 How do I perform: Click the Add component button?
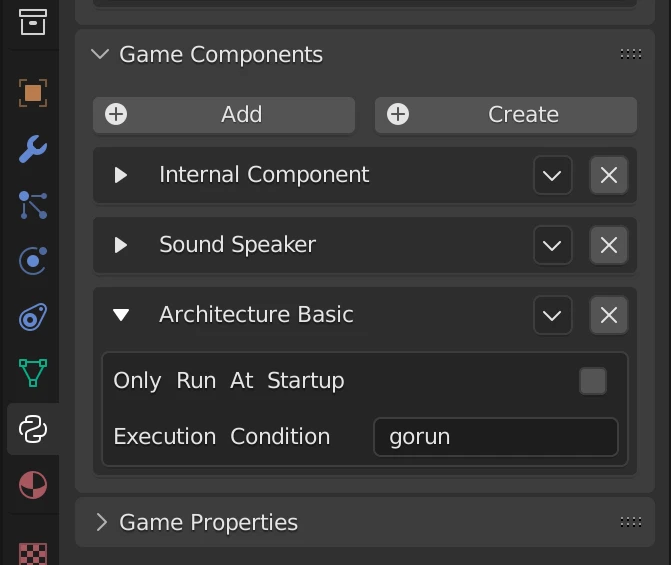click(224, 115)
